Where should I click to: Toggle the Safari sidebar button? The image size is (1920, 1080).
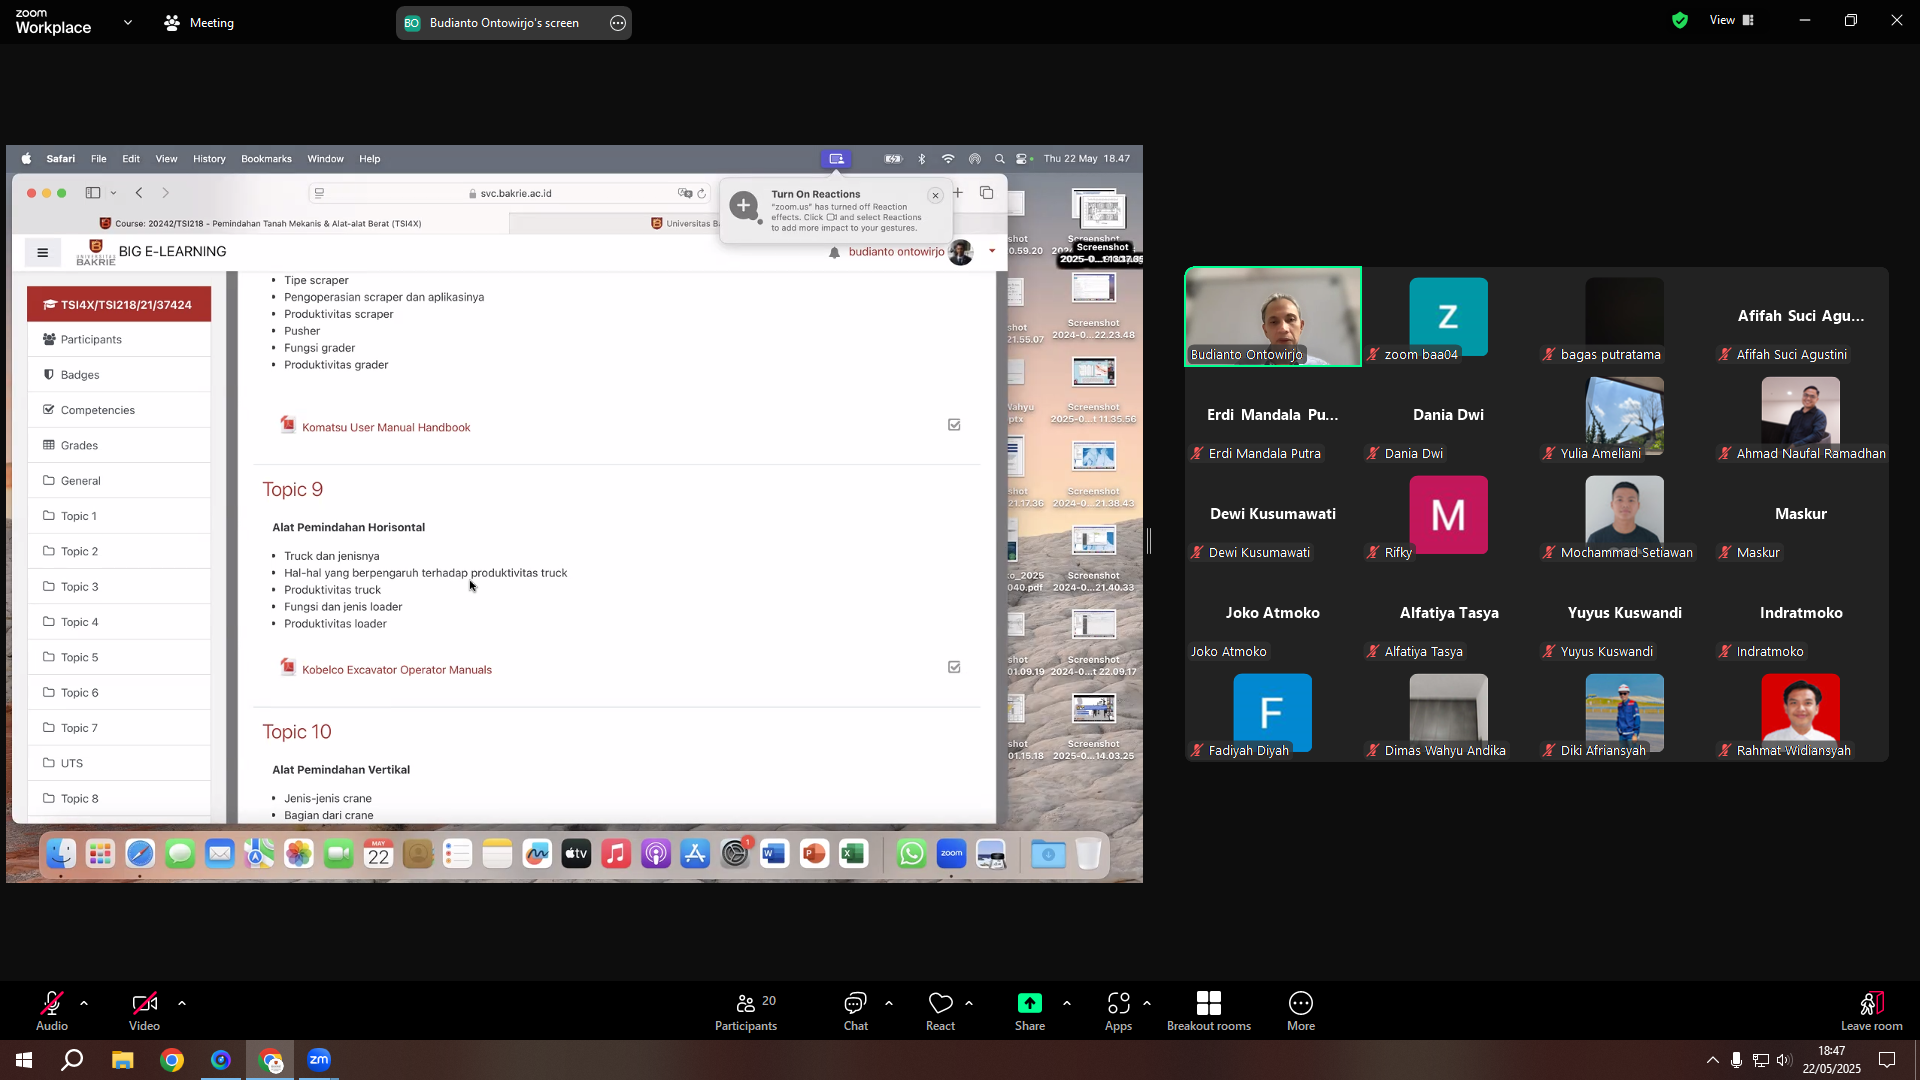93,193
